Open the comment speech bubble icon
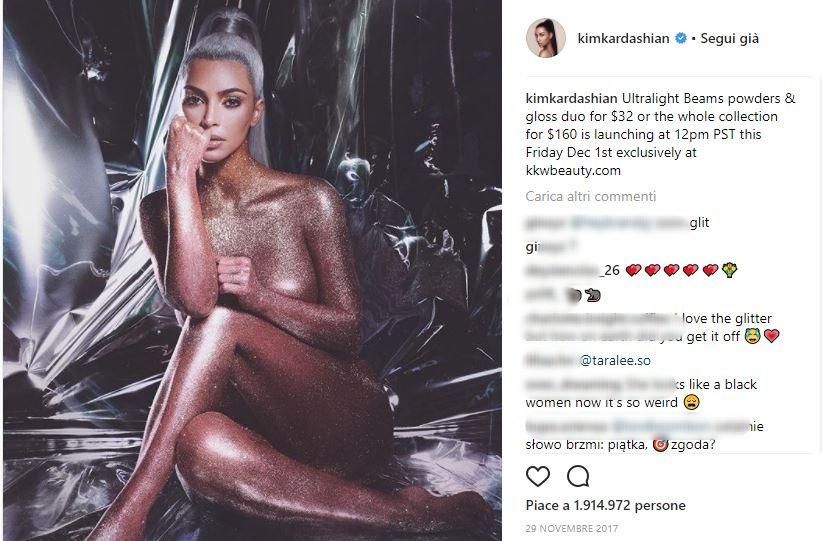The width and height of the screenshot is (822, 541). click(x=578, y=476)
